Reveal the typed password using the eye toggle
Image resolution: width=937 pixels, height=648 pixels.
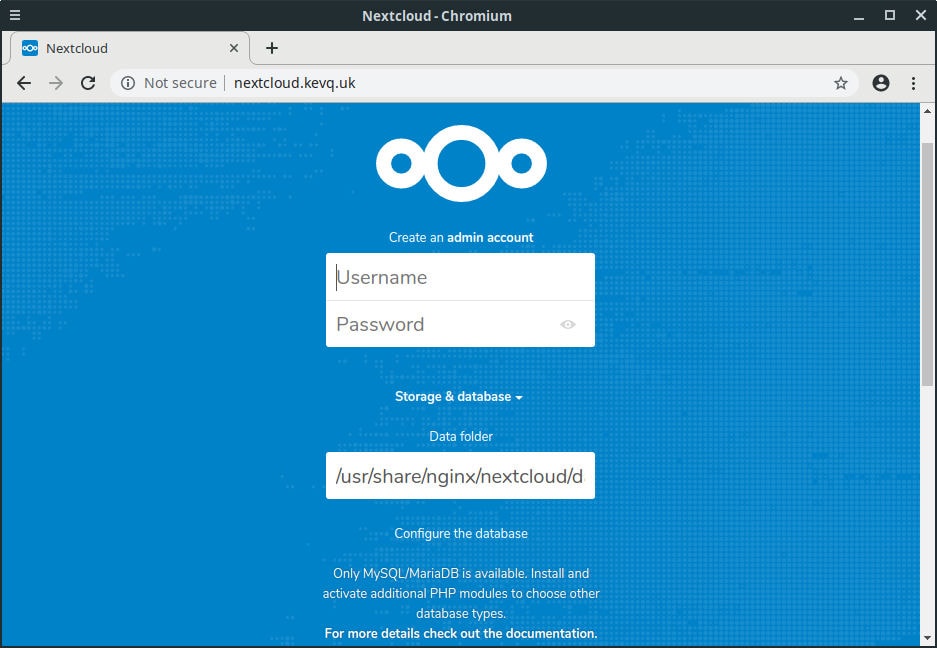[567, 324]
